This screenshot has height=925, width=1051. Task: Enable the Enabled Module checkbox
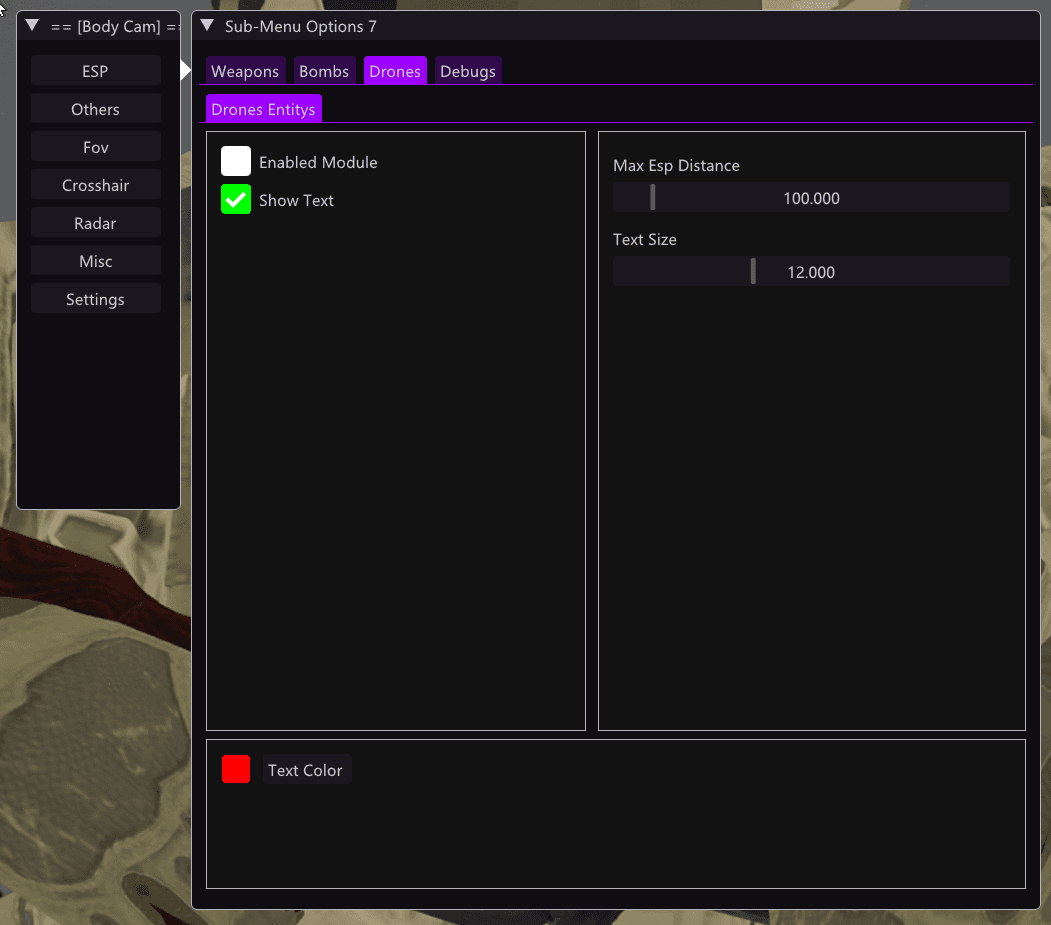236,162
